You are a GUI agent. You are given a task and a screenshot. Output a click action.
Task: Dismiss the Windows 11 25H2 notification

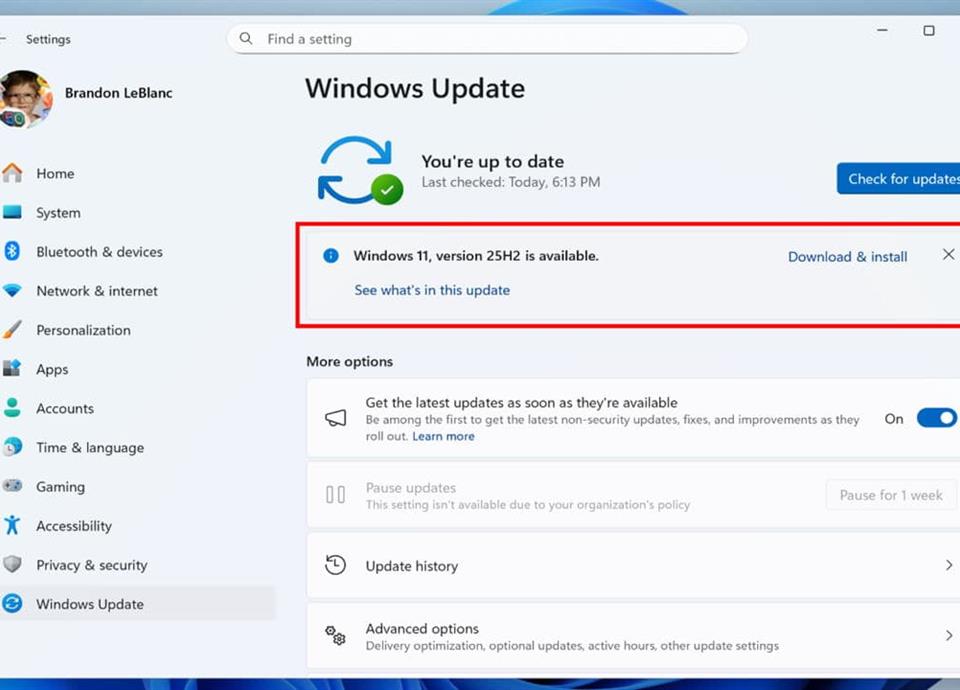[948, 255]
